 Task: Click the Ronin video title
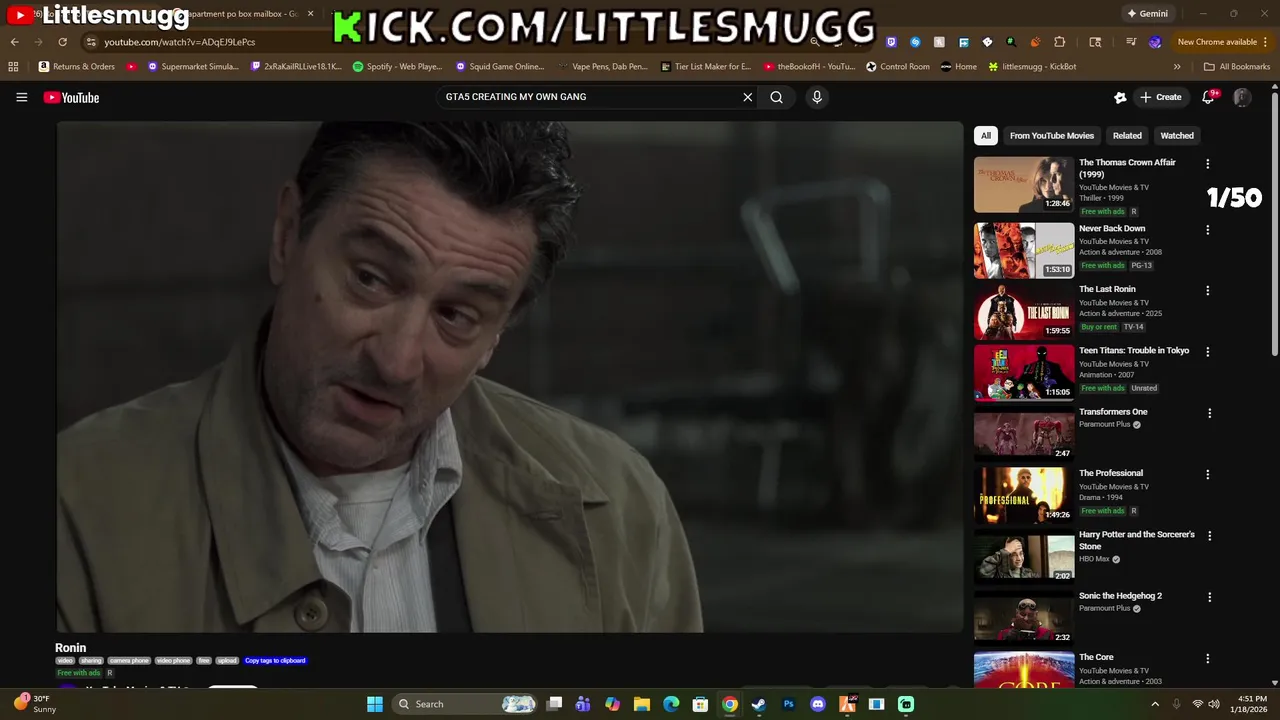pos(70,648)
